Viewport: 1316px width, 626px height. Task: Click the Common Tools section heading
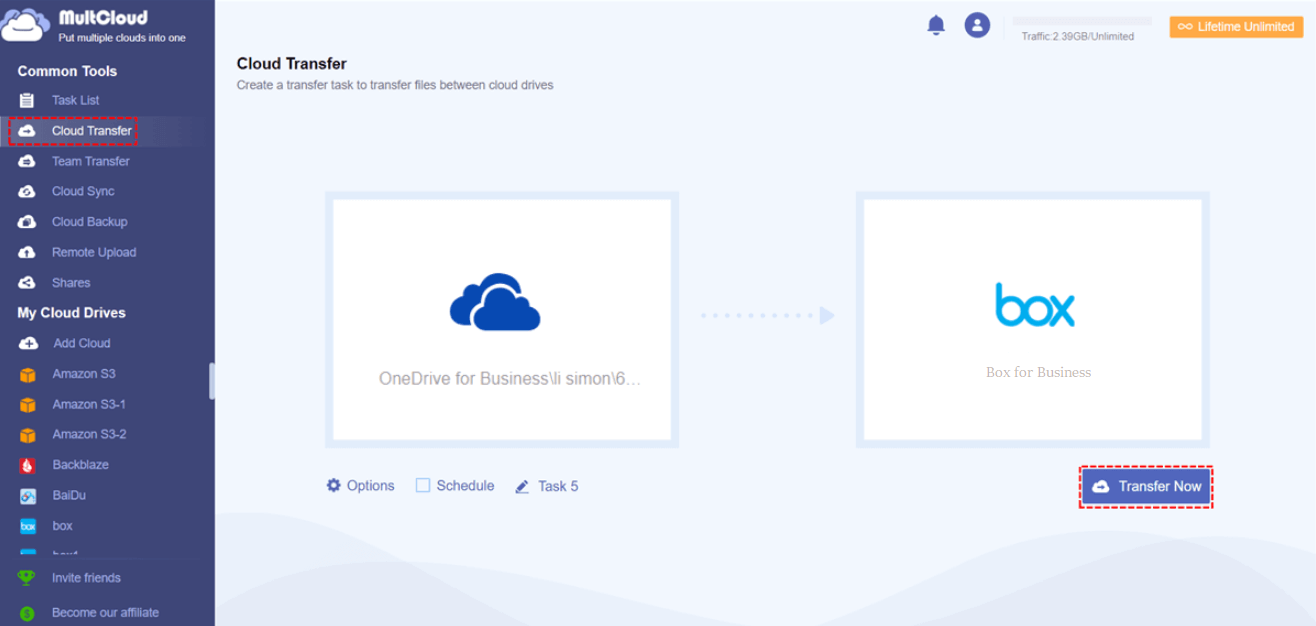click(67, 71)
